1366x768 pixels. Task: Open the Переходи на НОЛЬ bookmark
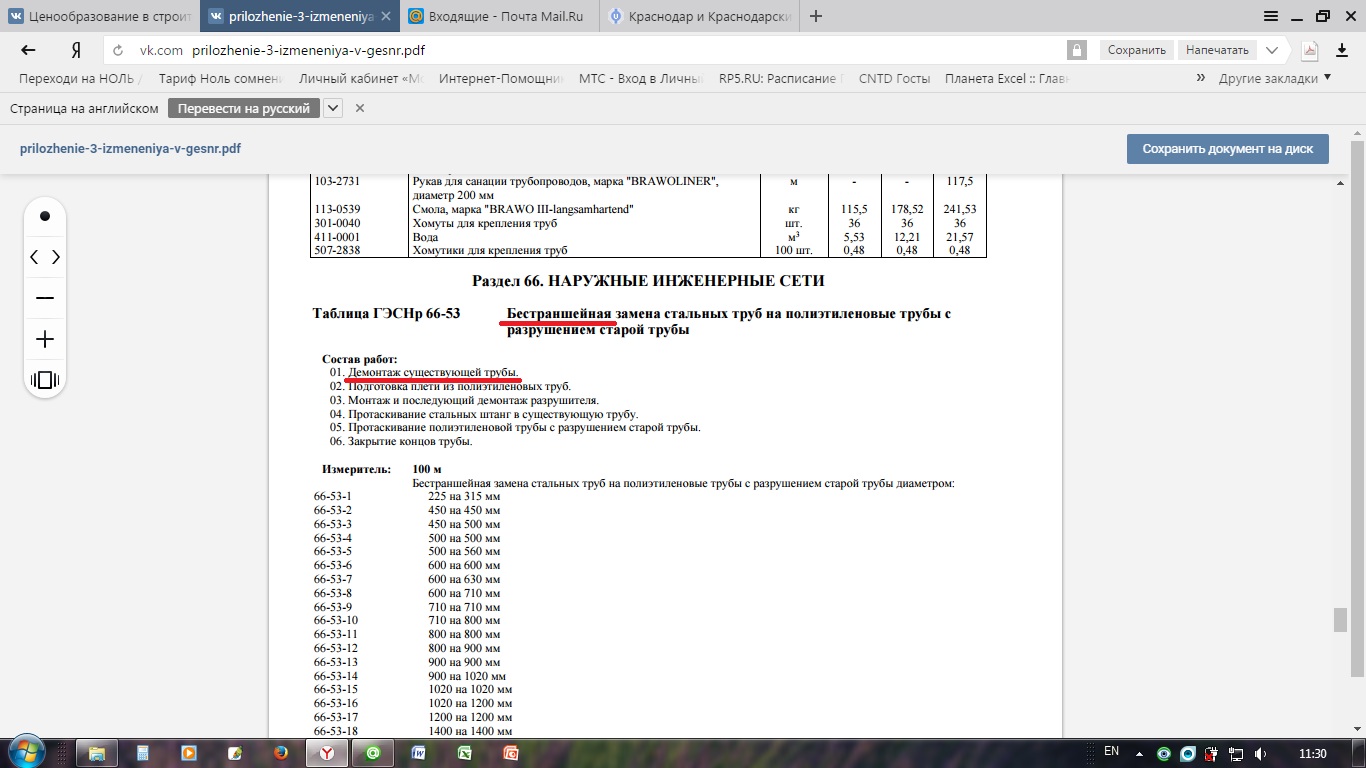[81, 78]
